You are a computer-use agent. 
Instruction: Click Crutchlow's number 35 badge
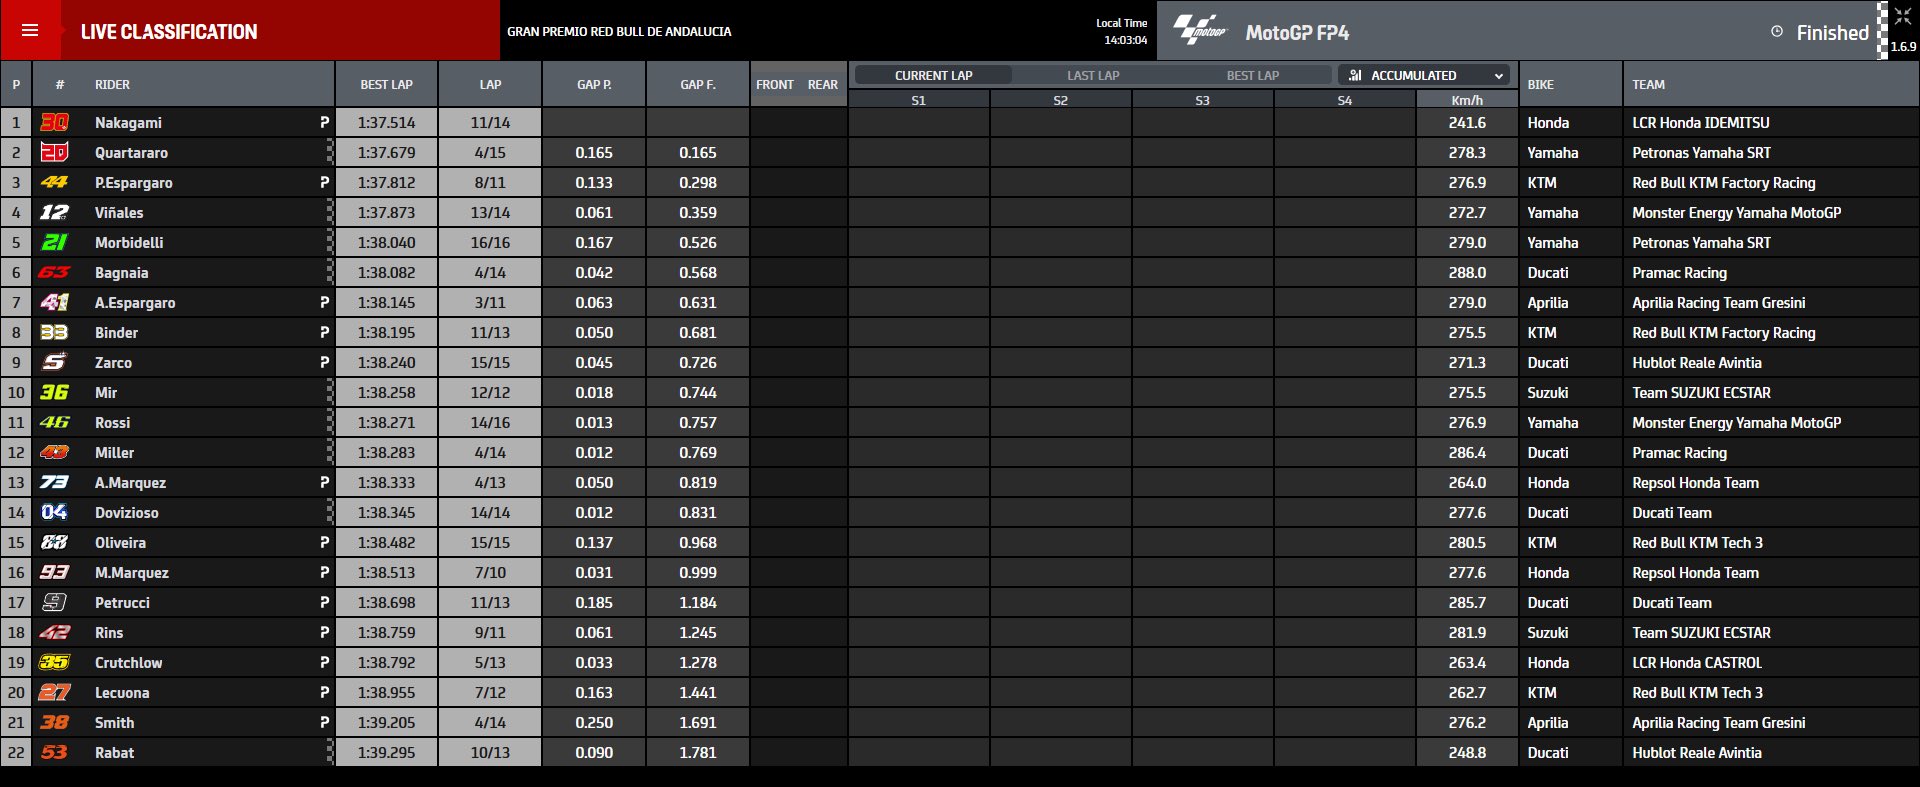click(54, 662)
